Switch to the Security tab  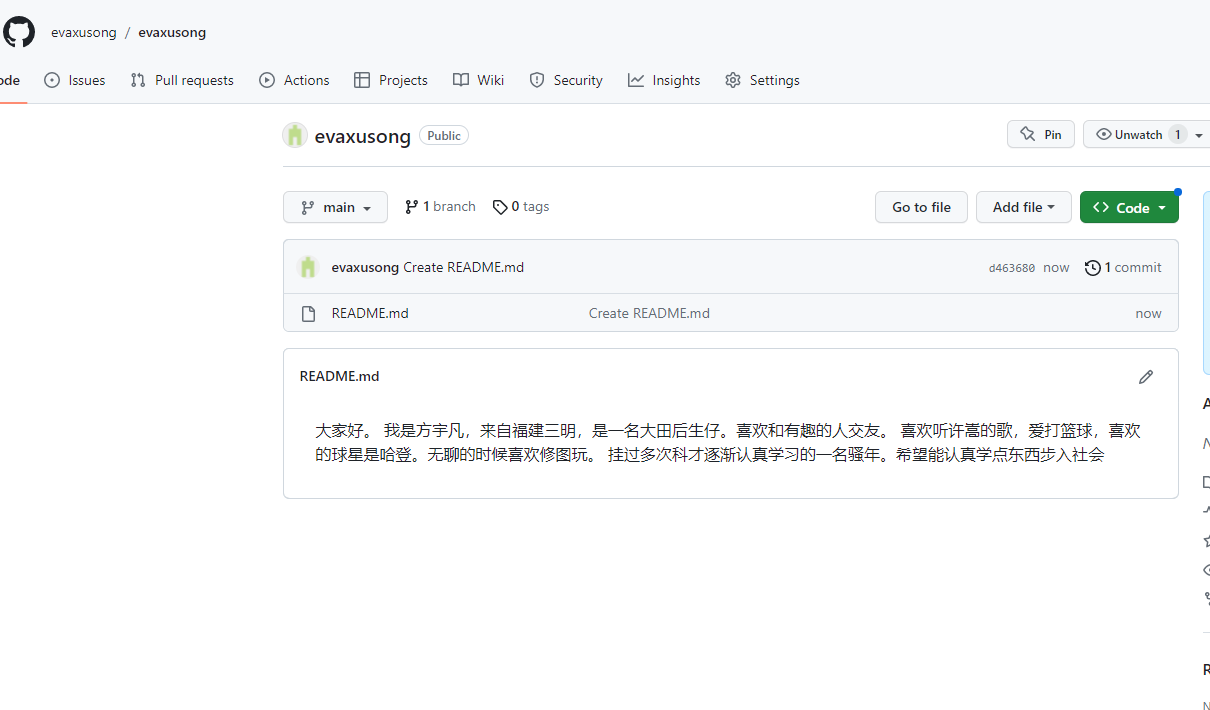tap(566, 80)
